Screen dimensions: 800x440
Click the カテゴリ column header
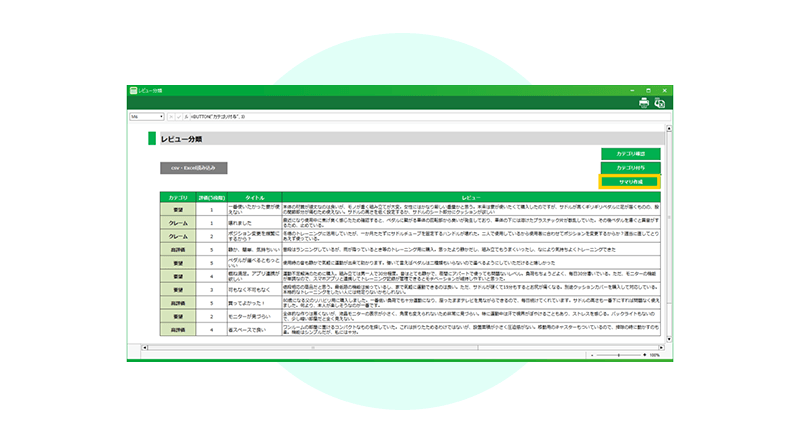178,198
